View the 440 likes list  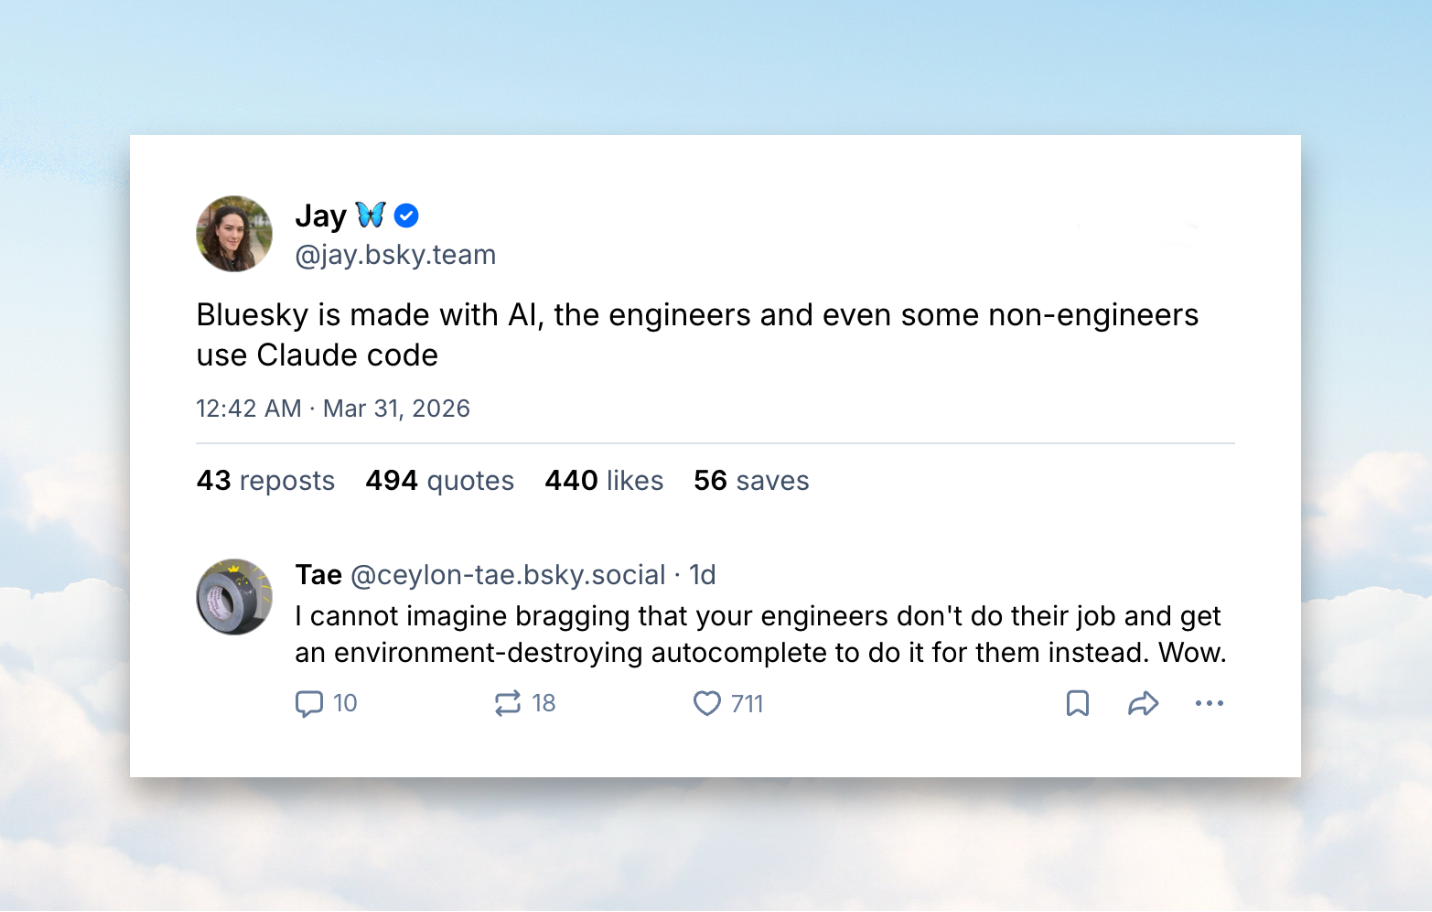coord(604,481)
